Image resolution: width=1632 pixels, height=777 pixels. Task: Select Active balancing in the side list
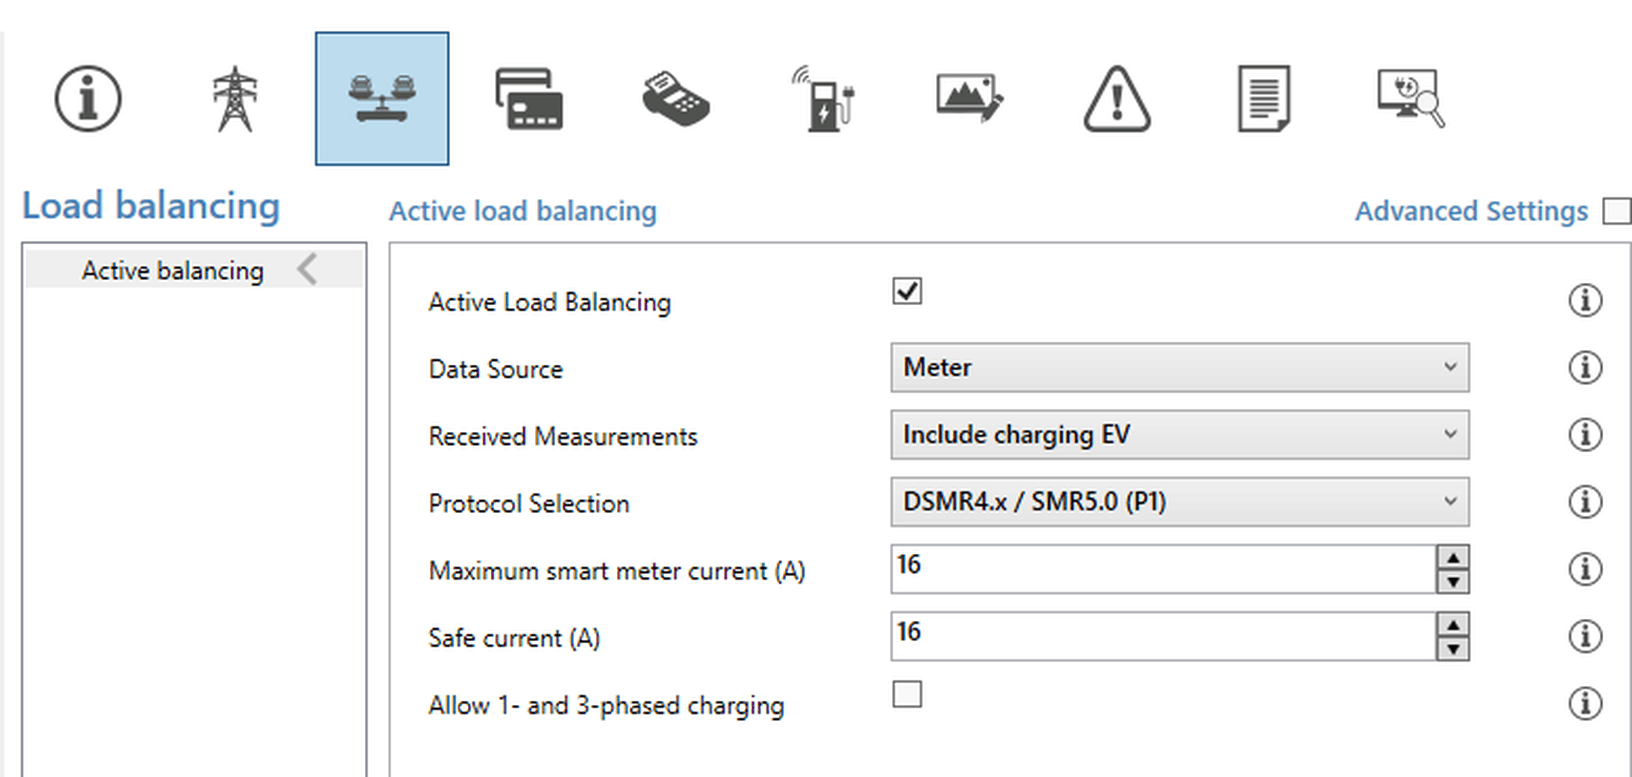tap(173, 270)
